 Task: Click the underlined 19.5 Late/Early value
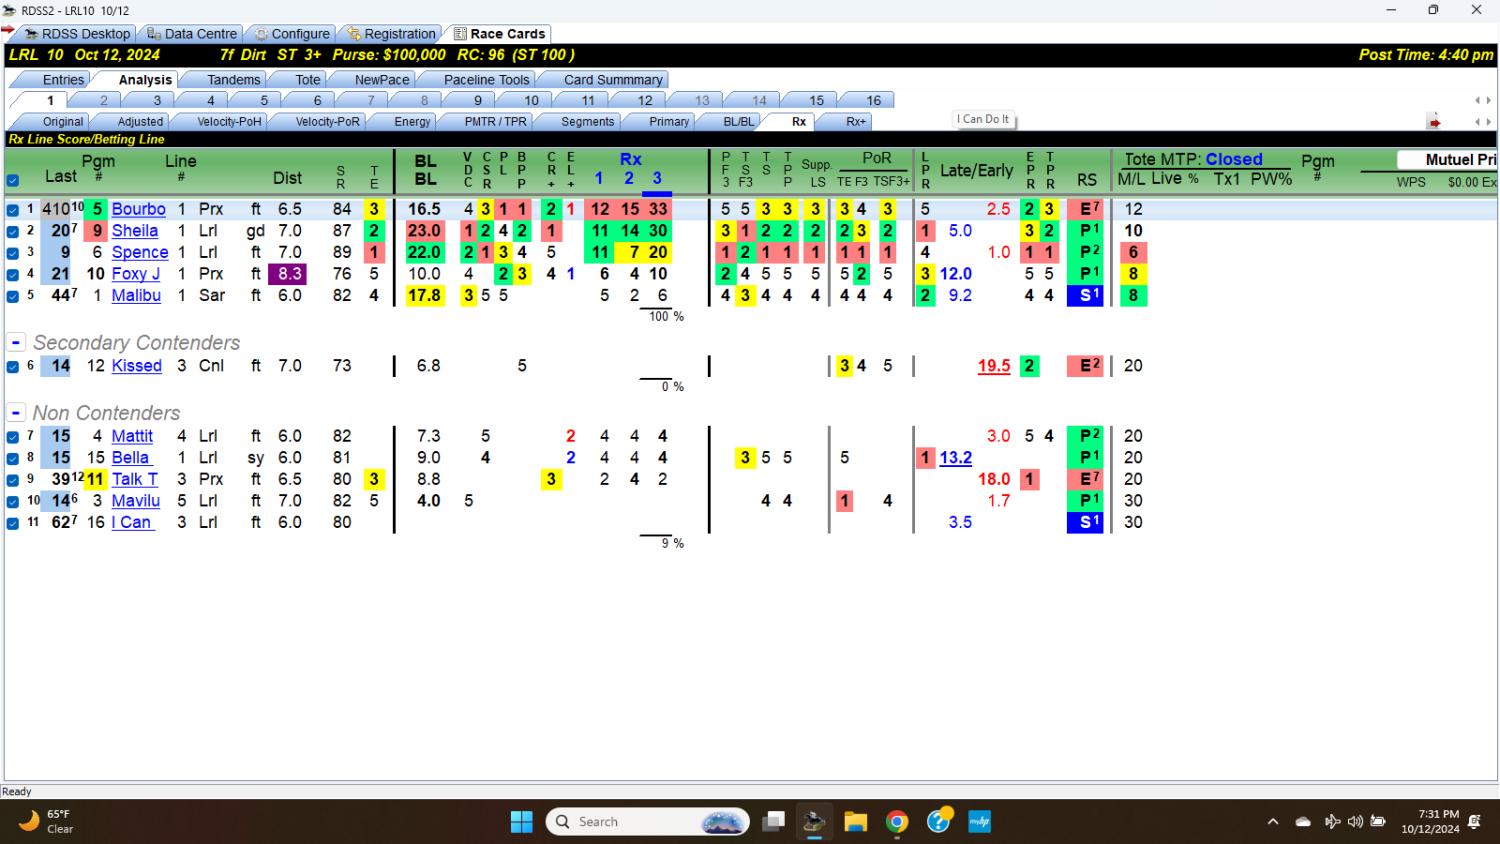click(994, 366)
